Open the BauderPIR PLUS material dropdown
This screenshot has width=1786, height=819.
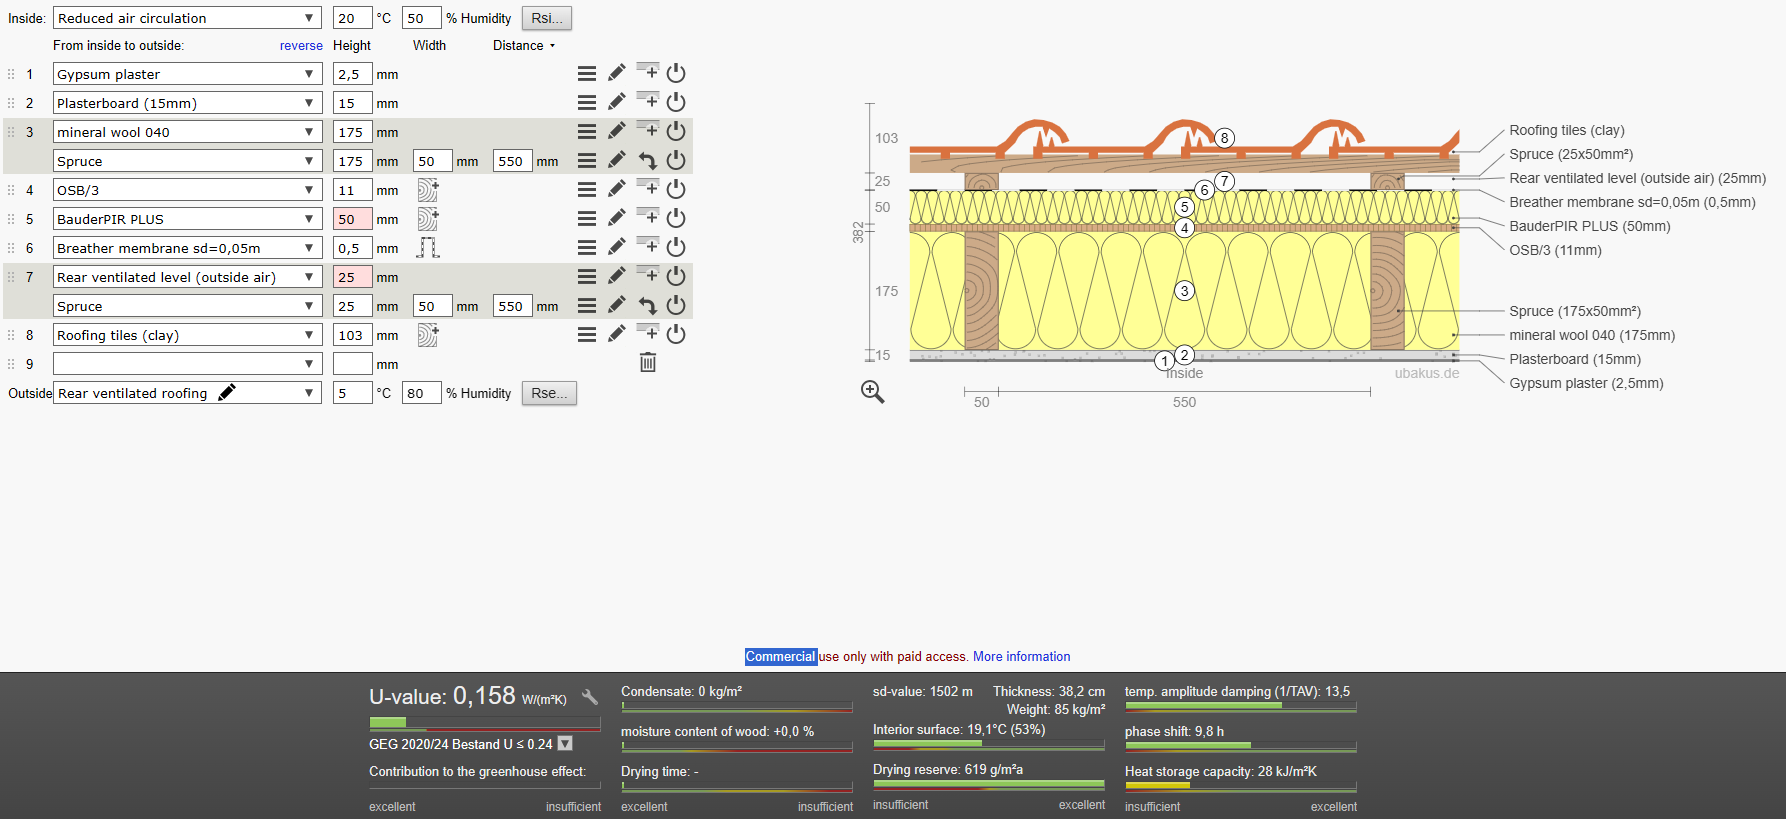pyautogui.click(x=187, y=219)
